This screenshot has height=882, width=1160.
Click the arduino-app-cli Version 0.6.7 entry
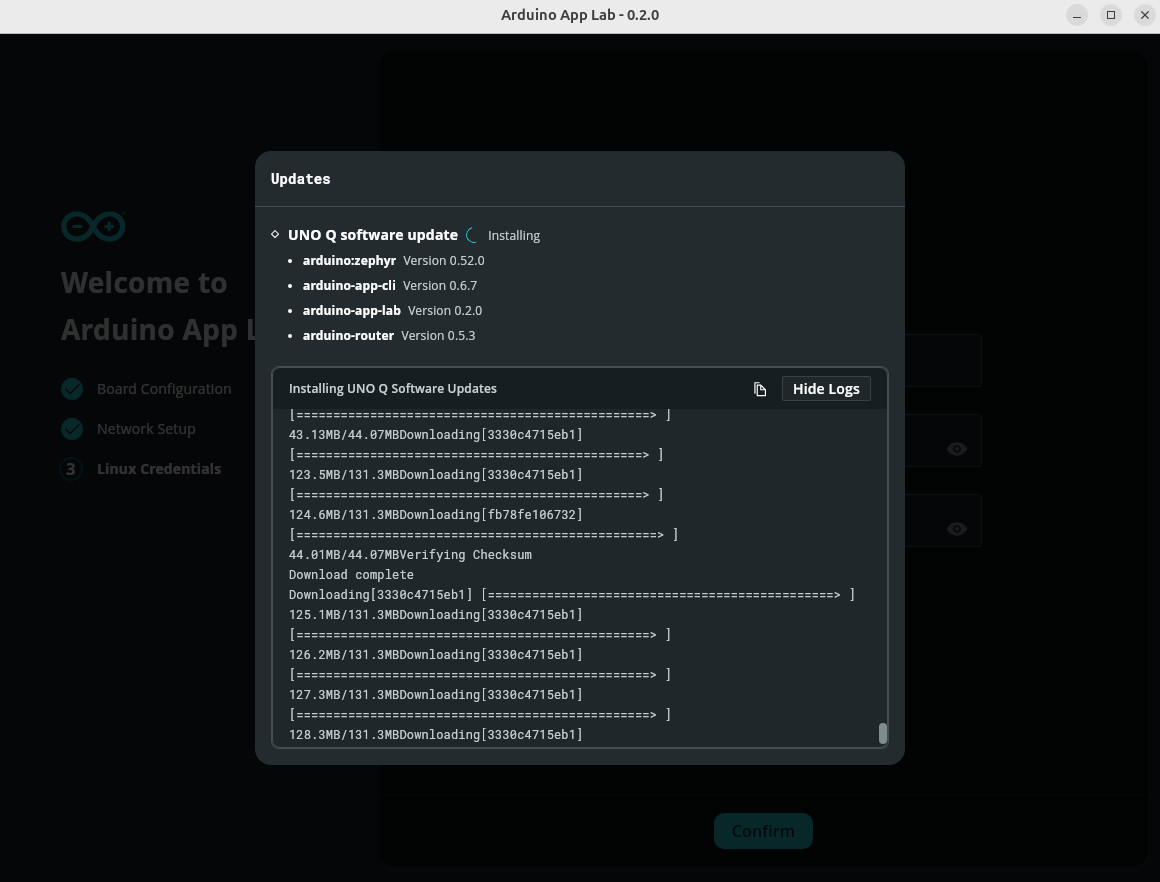tap(390, 286)
